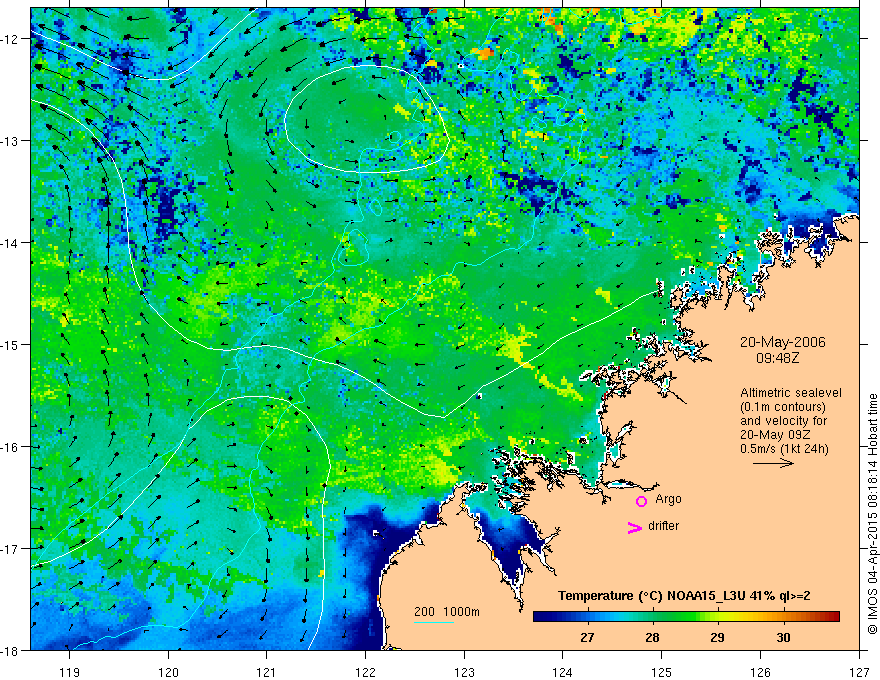
Task: Click the colorbar label '29'
Action: coord(717,637)
